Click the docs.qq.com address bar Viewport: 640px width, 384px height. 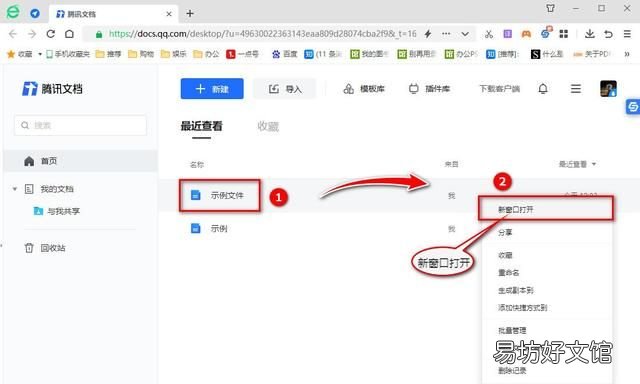pos(262,34)
